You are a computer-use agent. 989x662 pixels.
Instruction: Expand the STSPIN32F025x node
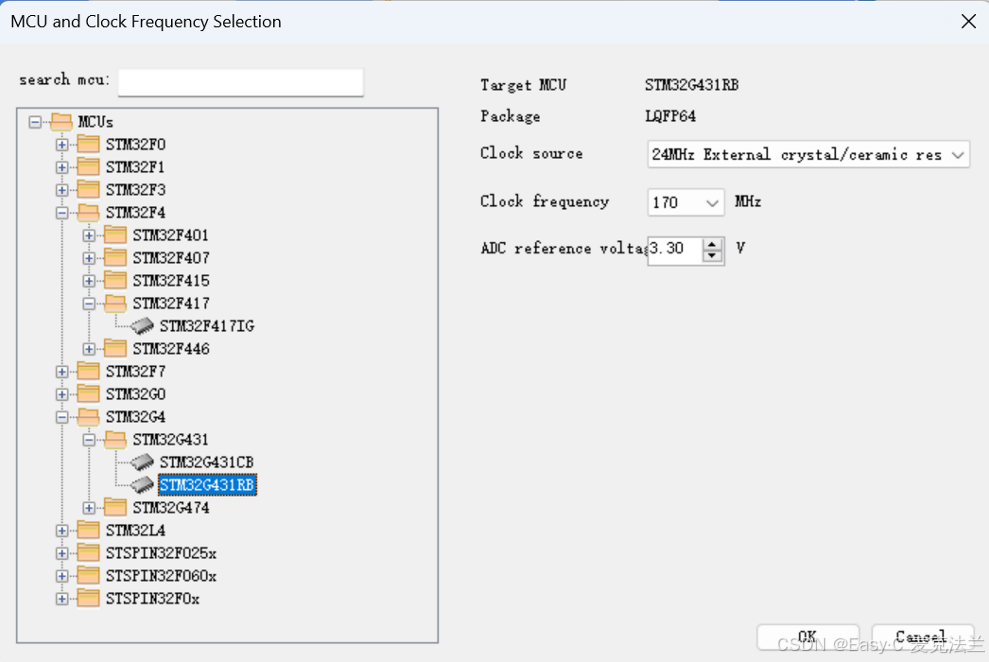pos(61,553)
